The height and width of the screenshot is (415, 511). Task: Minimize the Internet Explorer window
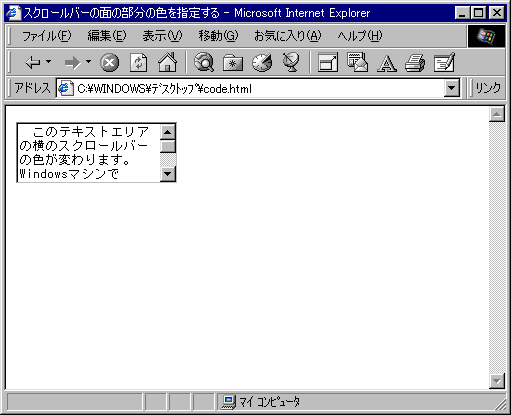pyautogui.click(x=462, y=13)
